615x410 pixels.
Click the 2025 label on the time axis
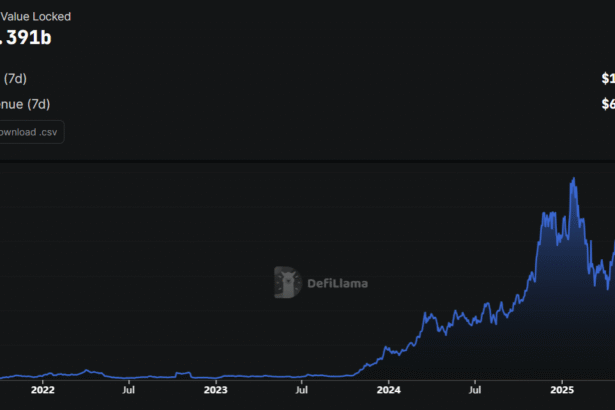point(562,391)
